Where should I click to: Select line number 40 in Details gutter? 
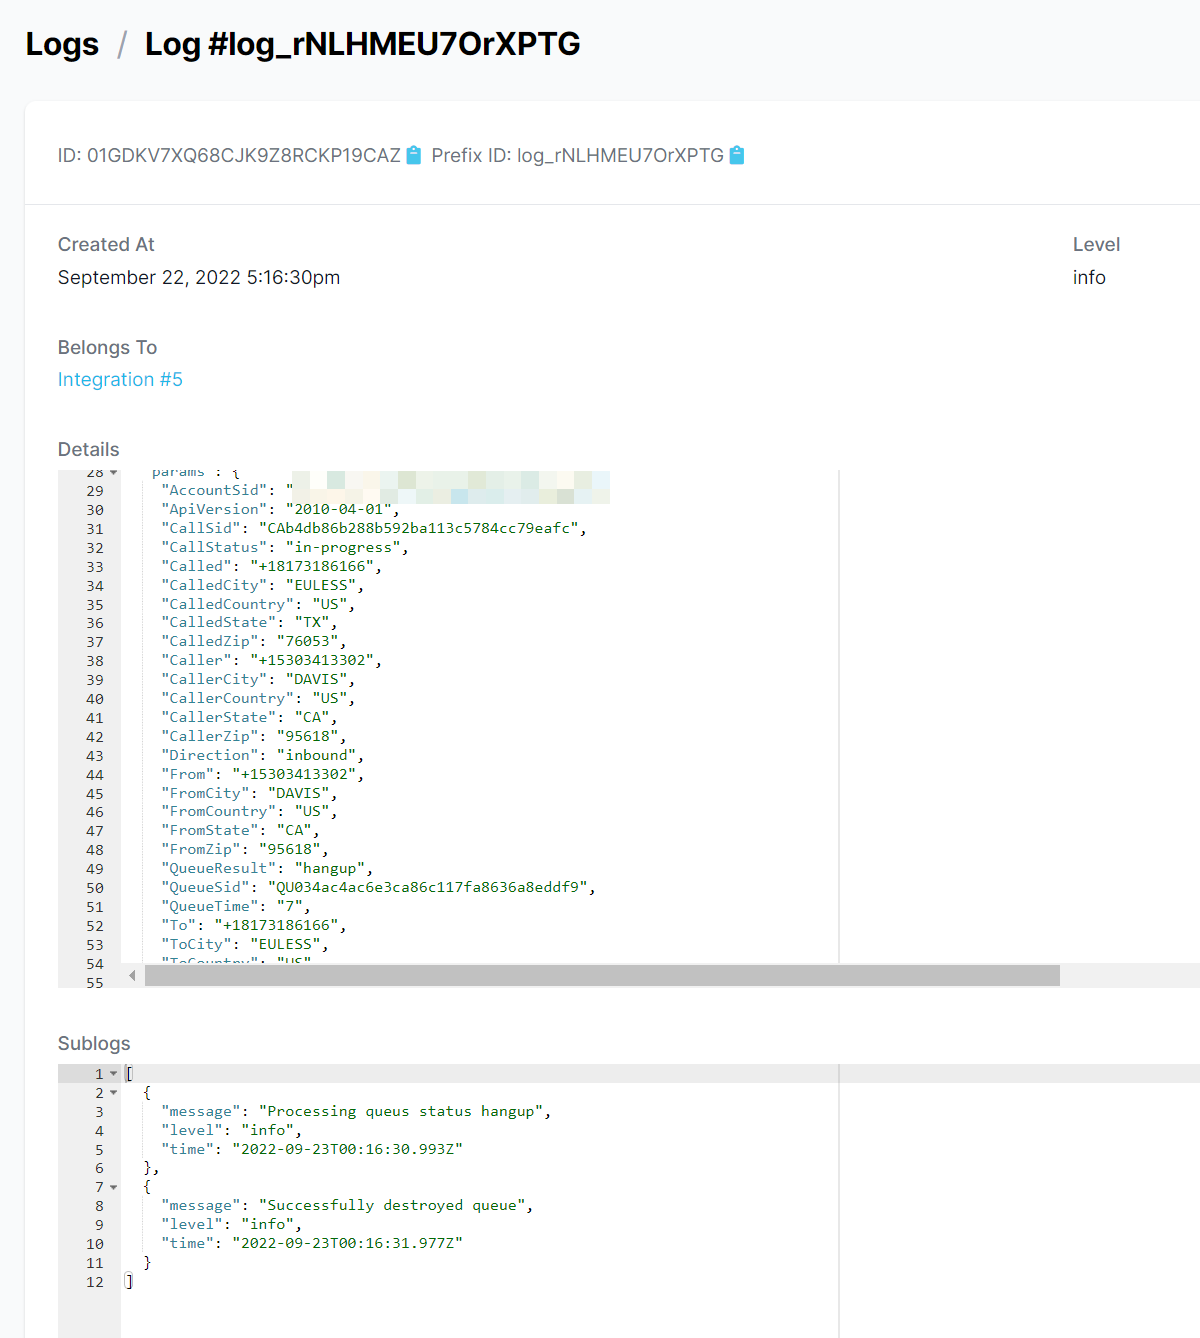click(x=94, y=699)
